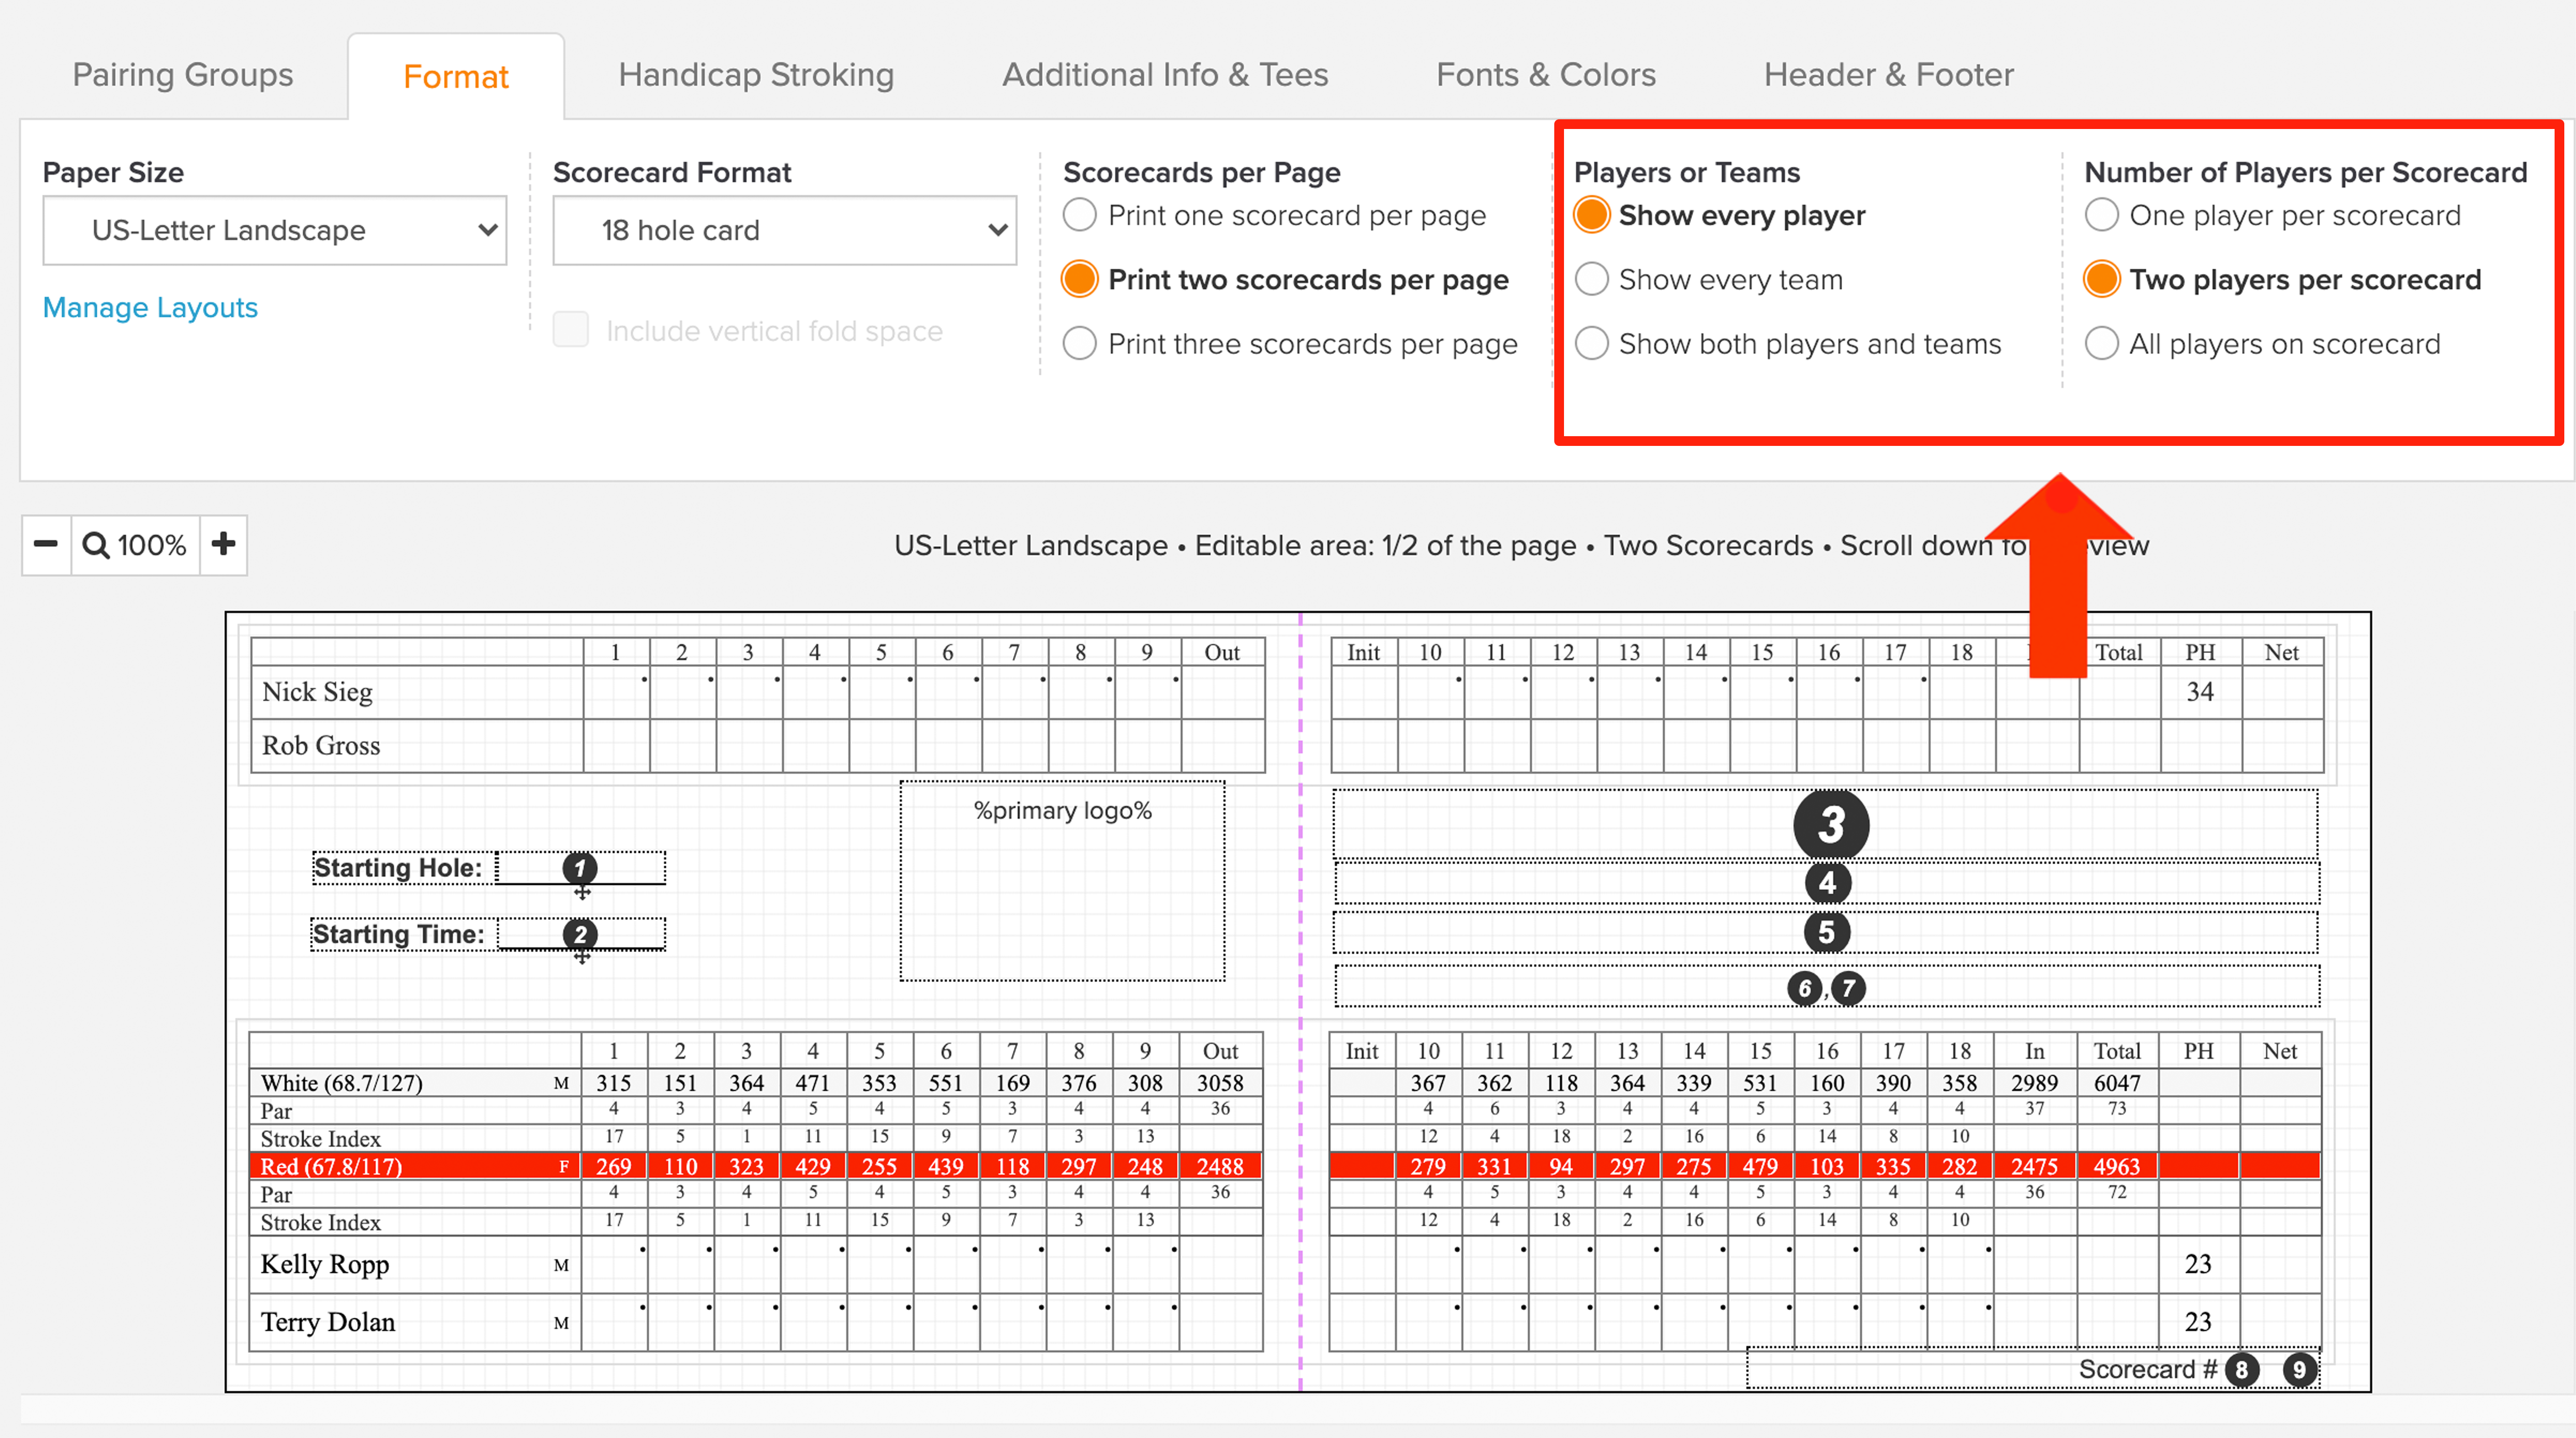Open Handicap Stroking tab
The width and height of the screenshot is (2576, 1438).
click(x=756, y=75)
